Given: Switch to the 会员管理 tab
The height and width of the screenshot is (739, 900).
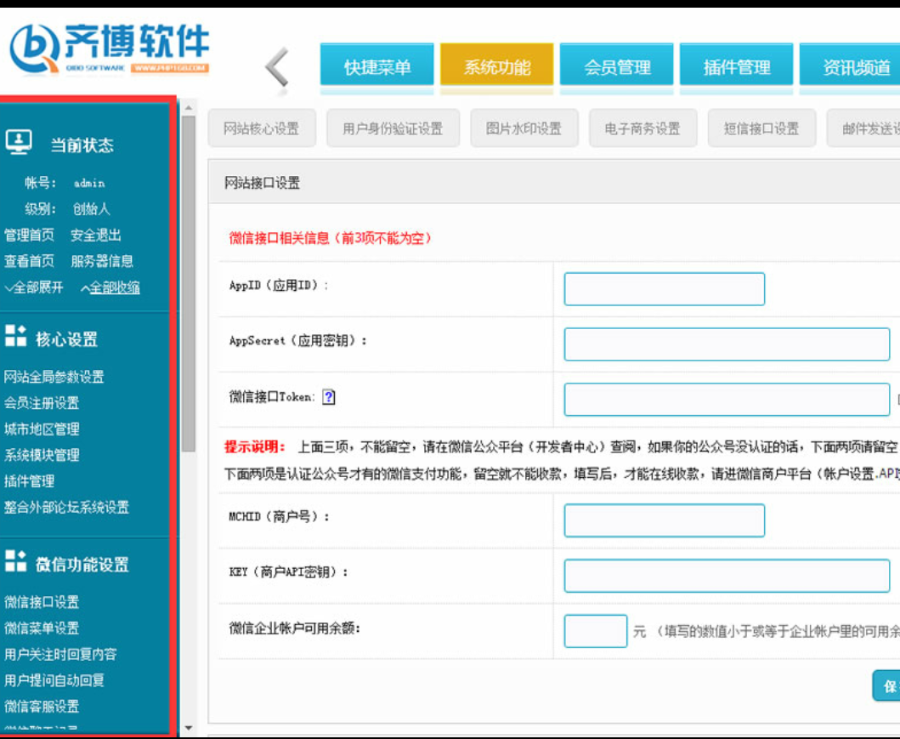Looking at the screenshot, I should (x=617, y=67).
